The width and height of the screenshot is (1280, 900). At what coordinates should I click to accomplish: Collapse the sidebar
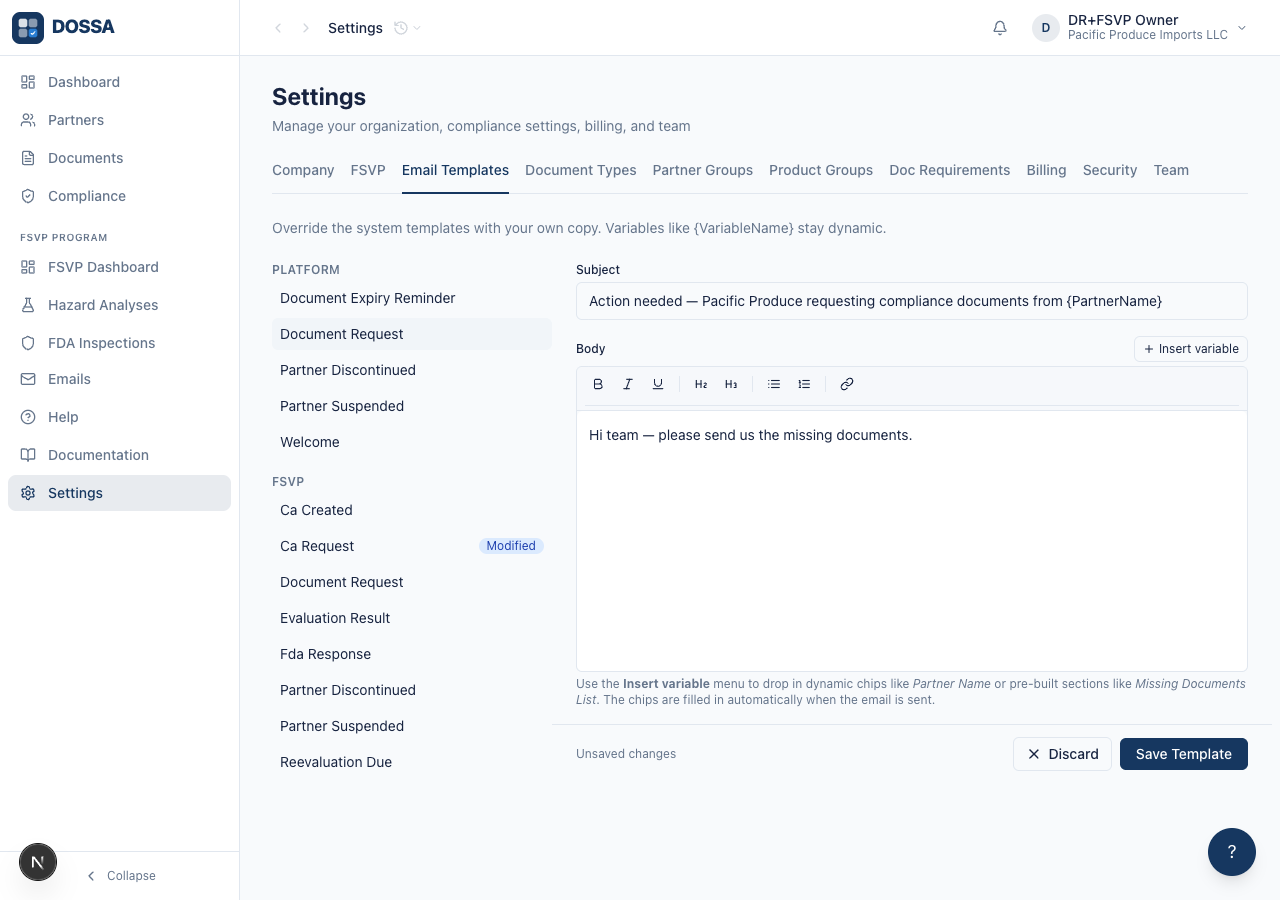pos(120,876)
